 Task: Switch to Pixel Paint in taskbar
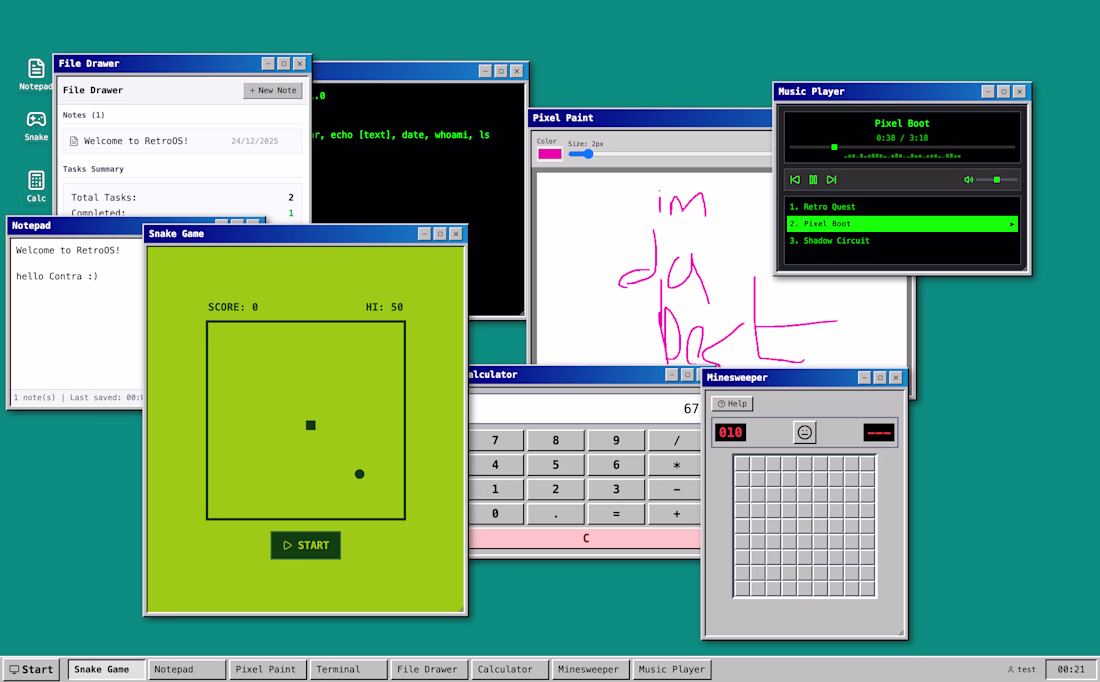[267, 669]
